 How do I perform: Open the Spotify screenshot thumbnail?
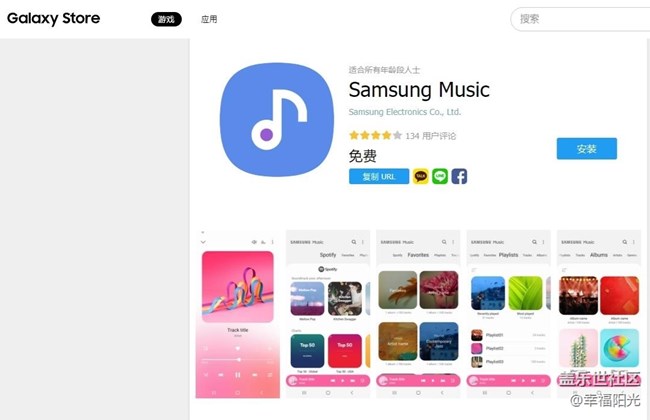328,314
